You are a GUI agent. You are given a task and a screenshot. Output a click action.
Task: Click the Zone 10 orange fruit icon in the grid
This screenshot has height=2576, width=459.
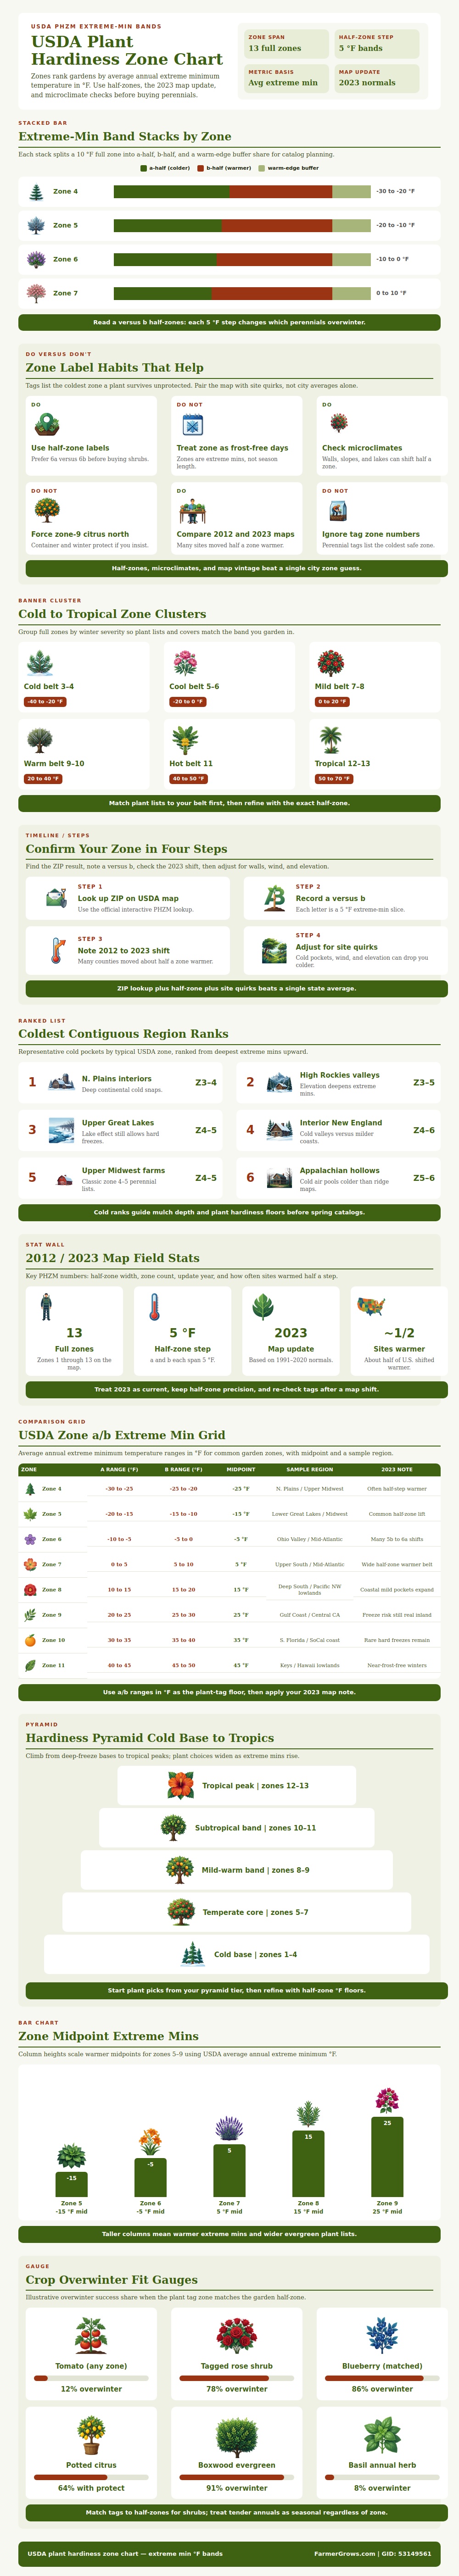(x=30, y=1640)
